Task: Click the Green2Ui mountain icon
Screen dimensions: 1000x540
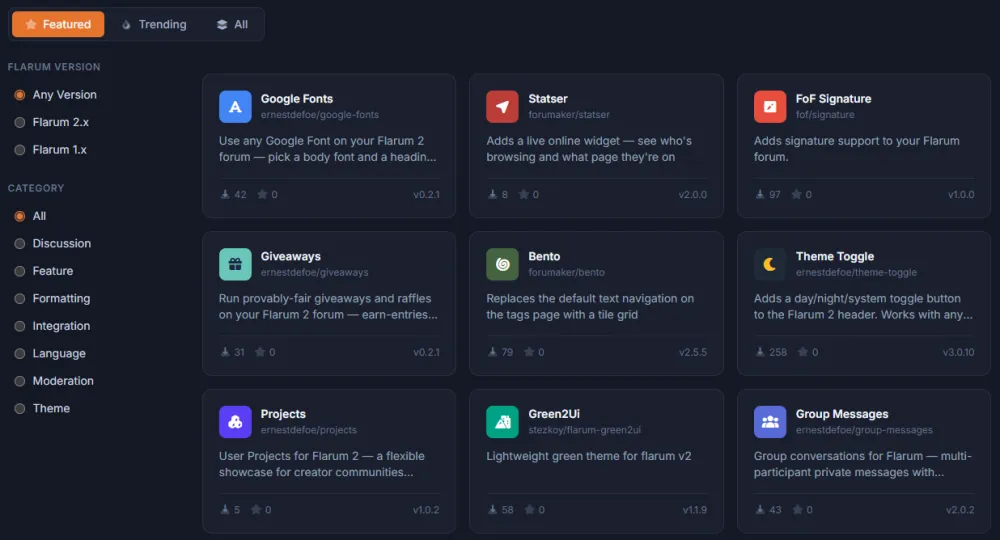Action: [x=503, y=421]
